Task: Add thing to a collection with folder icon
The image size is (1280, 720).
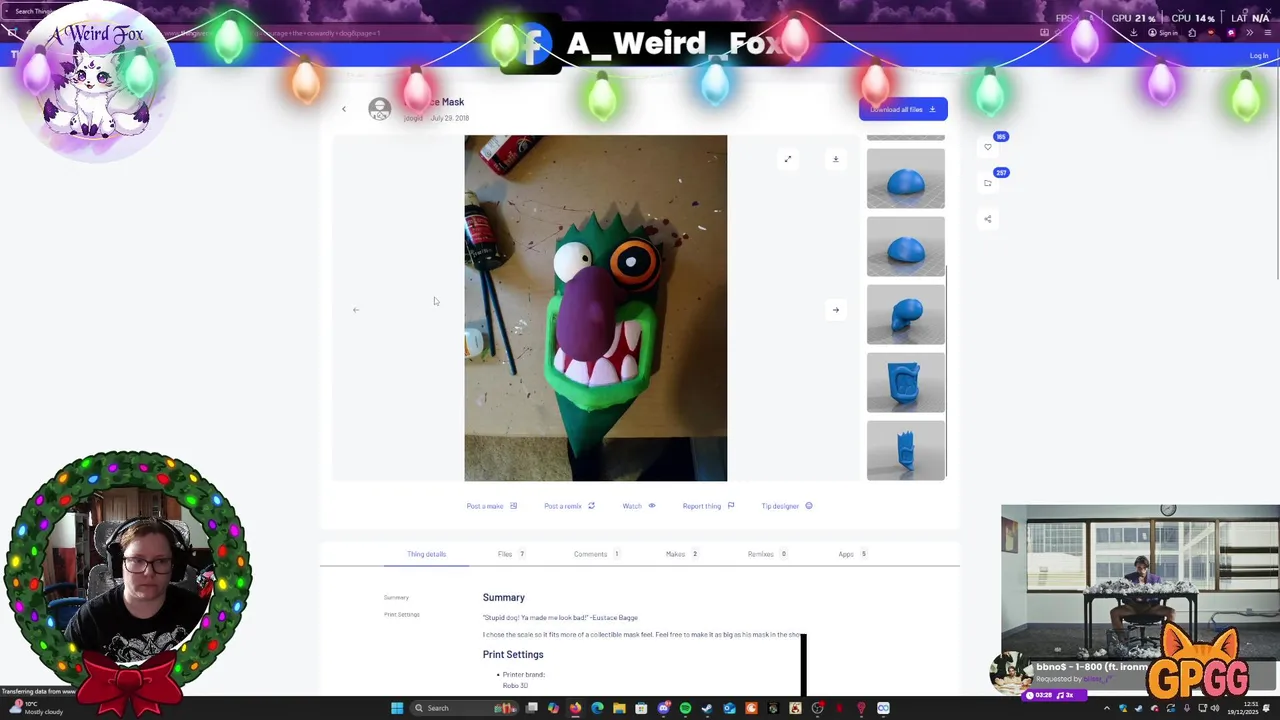Action: point(988,183)
